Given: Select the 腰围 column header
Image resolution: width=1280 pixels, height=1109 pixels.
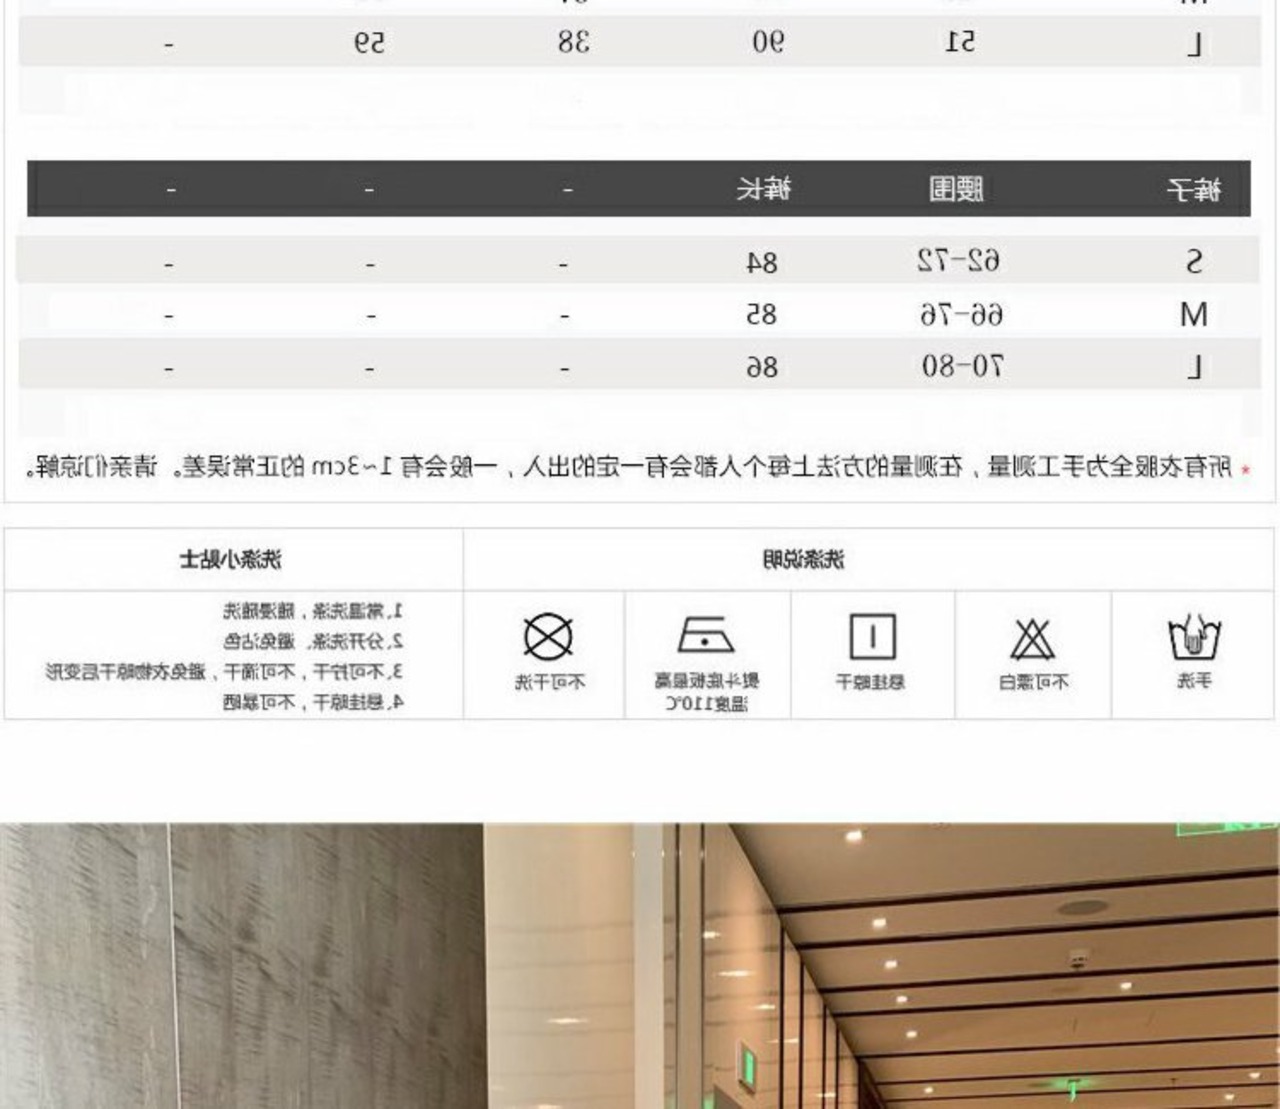Looking at the screenshot, I should click(957, 189).
